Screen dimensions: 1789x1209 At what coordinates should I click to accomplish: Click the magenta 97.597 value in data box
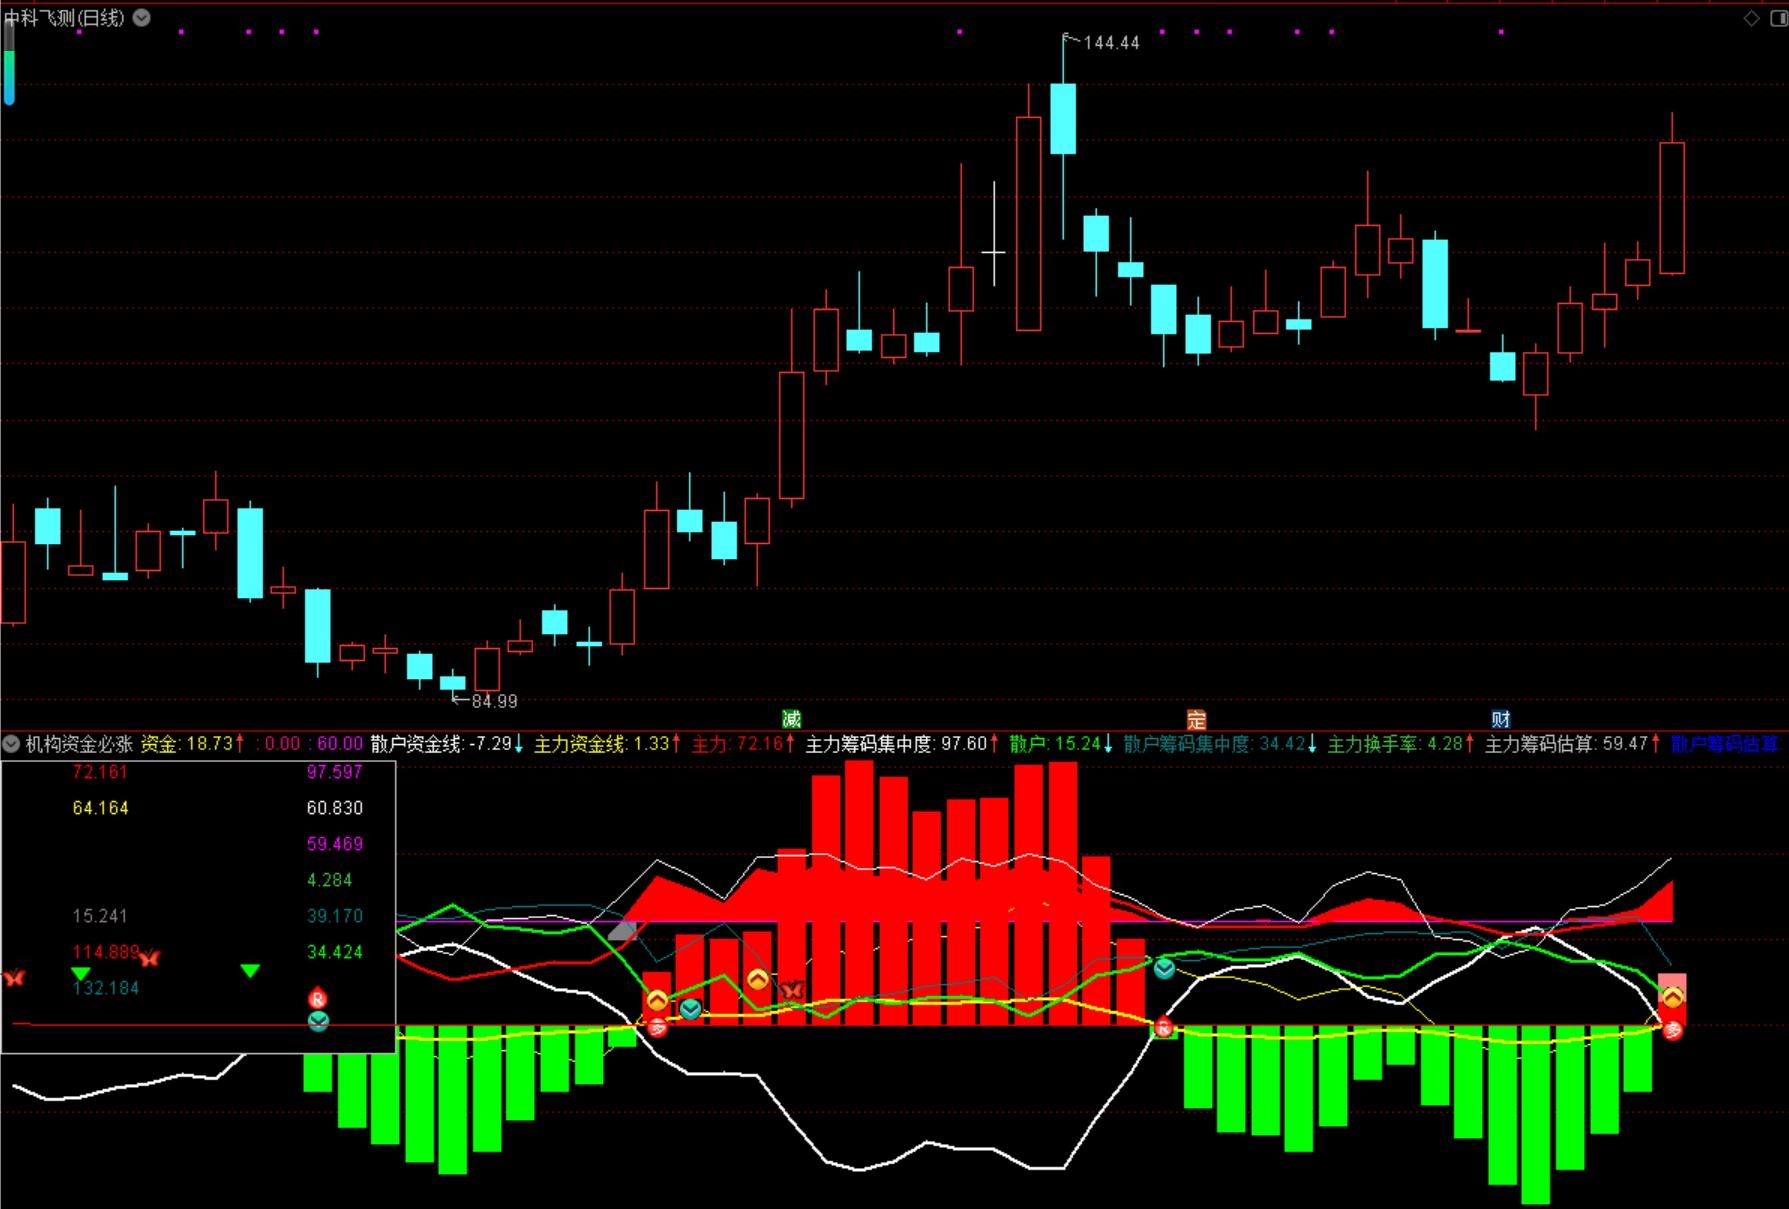point(334,771)
